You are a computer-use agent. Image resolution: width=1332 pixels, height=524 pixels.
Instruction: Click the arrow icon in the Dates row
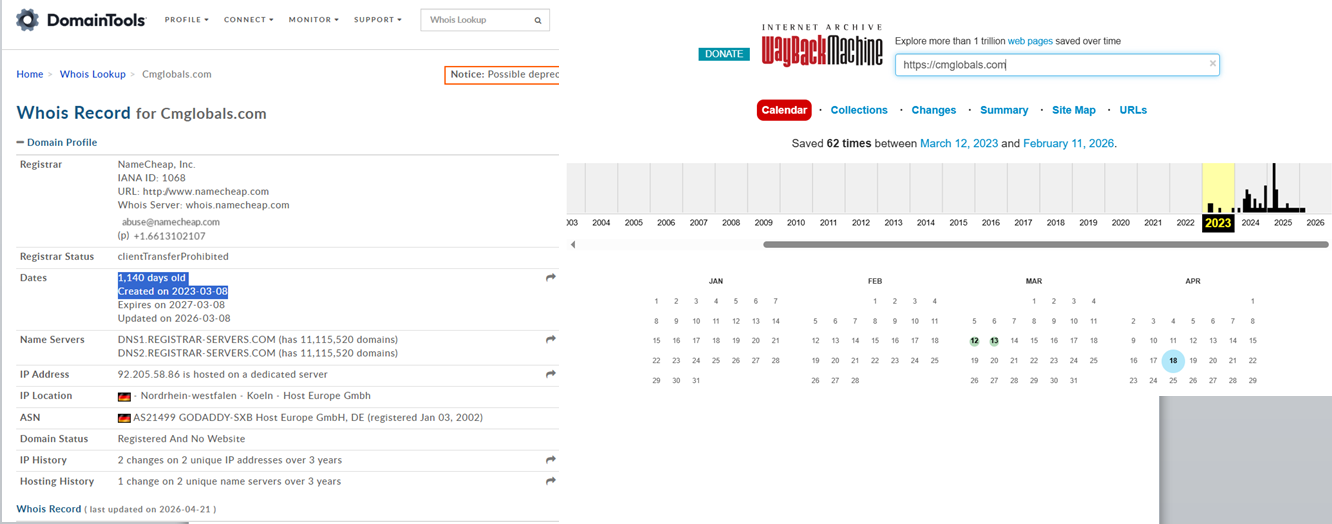pos(550,278)
